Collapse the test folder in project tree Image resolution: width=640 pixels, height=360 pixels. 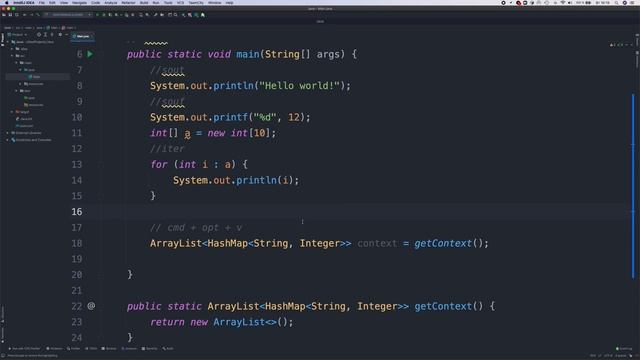16,91
